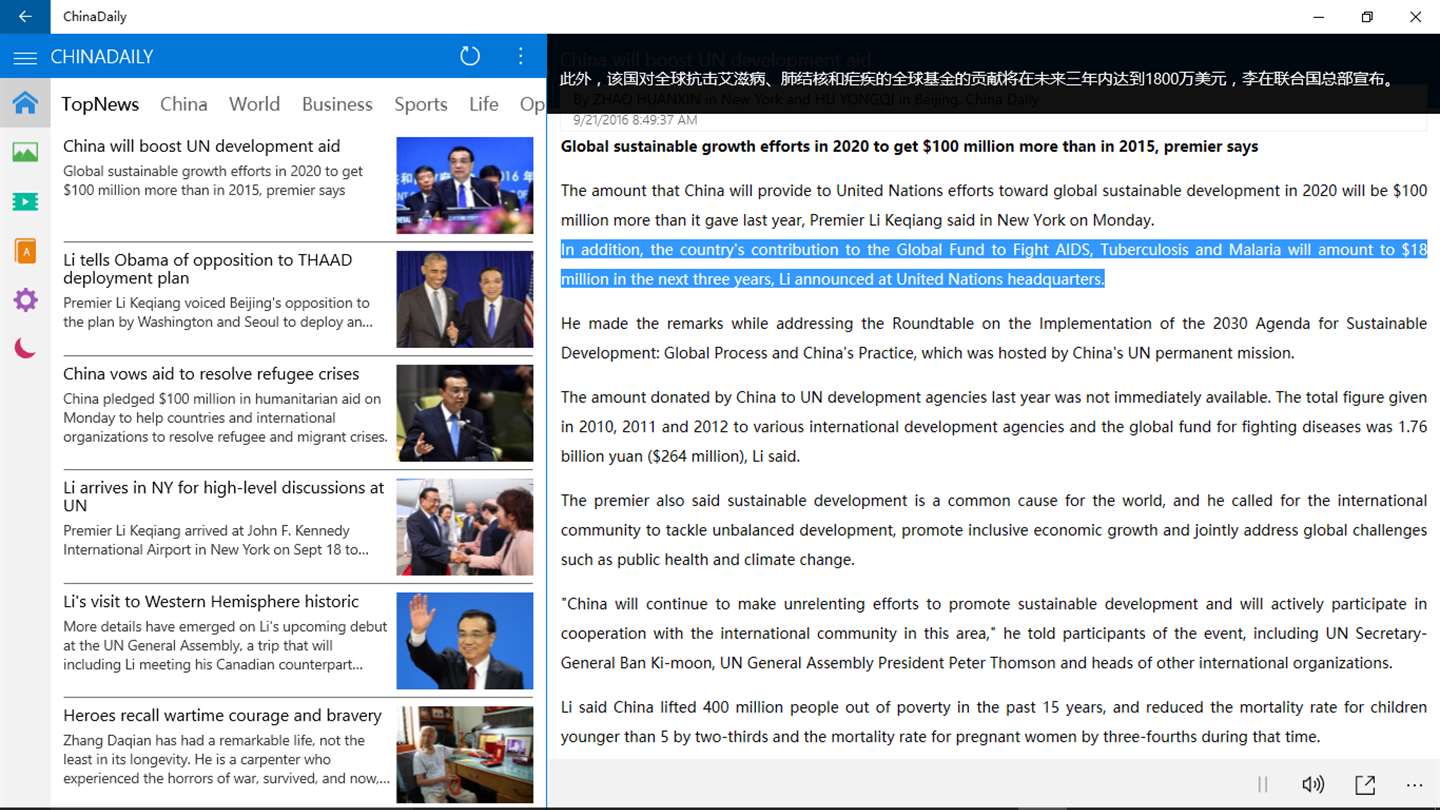Click the paragraph about lifting 400 million from poverty
1440x810 pixels.
point(994,722)
